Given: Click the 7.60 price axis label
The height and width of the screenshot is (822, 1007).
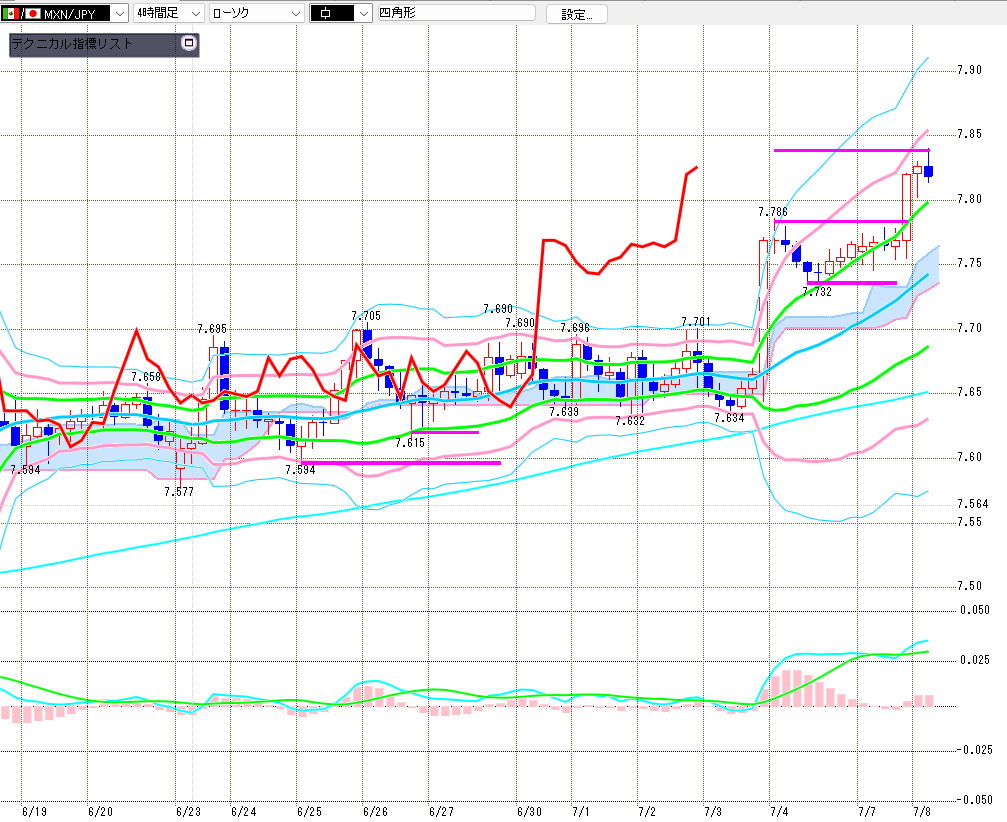Looking at the screenshot, I should (x=969, y=457).
